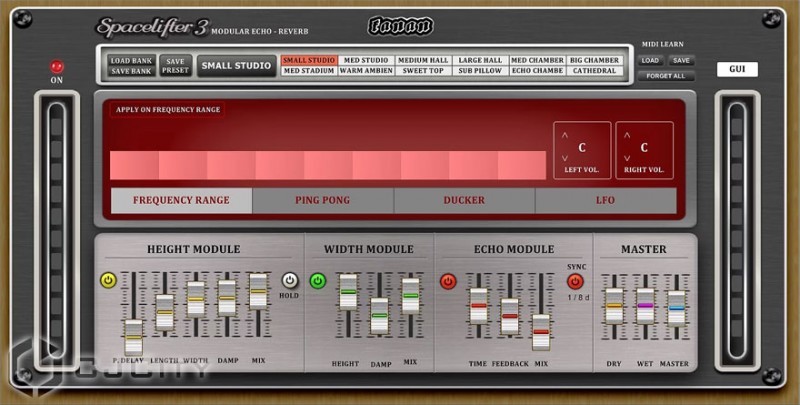Click the red ON power LED
800x405 pixels.
click(x=56, y=67)
